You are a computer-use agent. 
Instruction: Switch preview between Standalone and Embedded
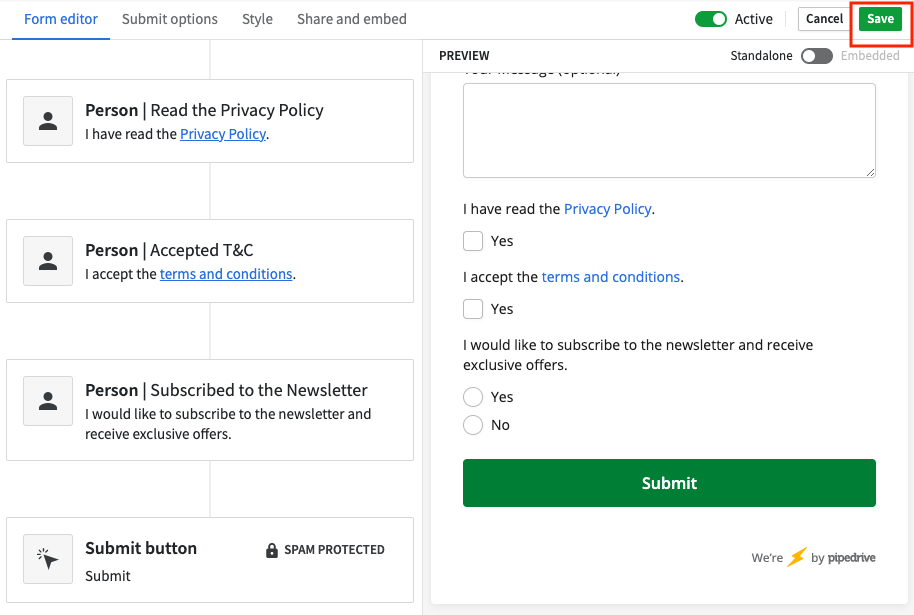coord(817,56)
